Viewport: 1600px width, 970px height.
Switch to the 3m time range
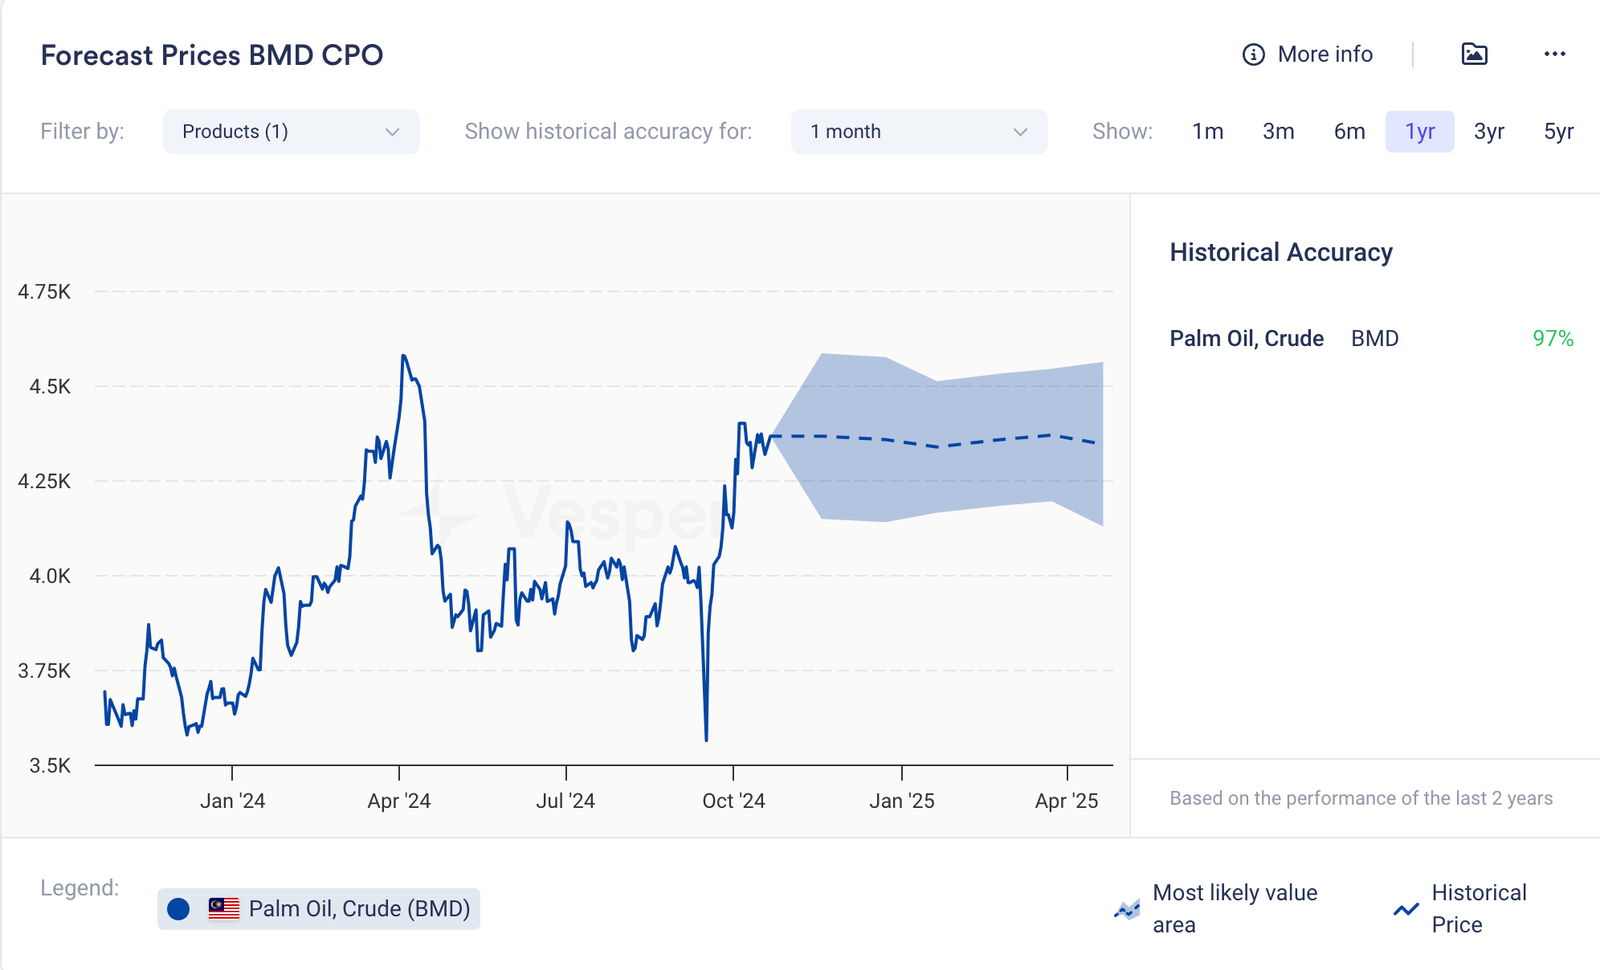pos(1278,132)
